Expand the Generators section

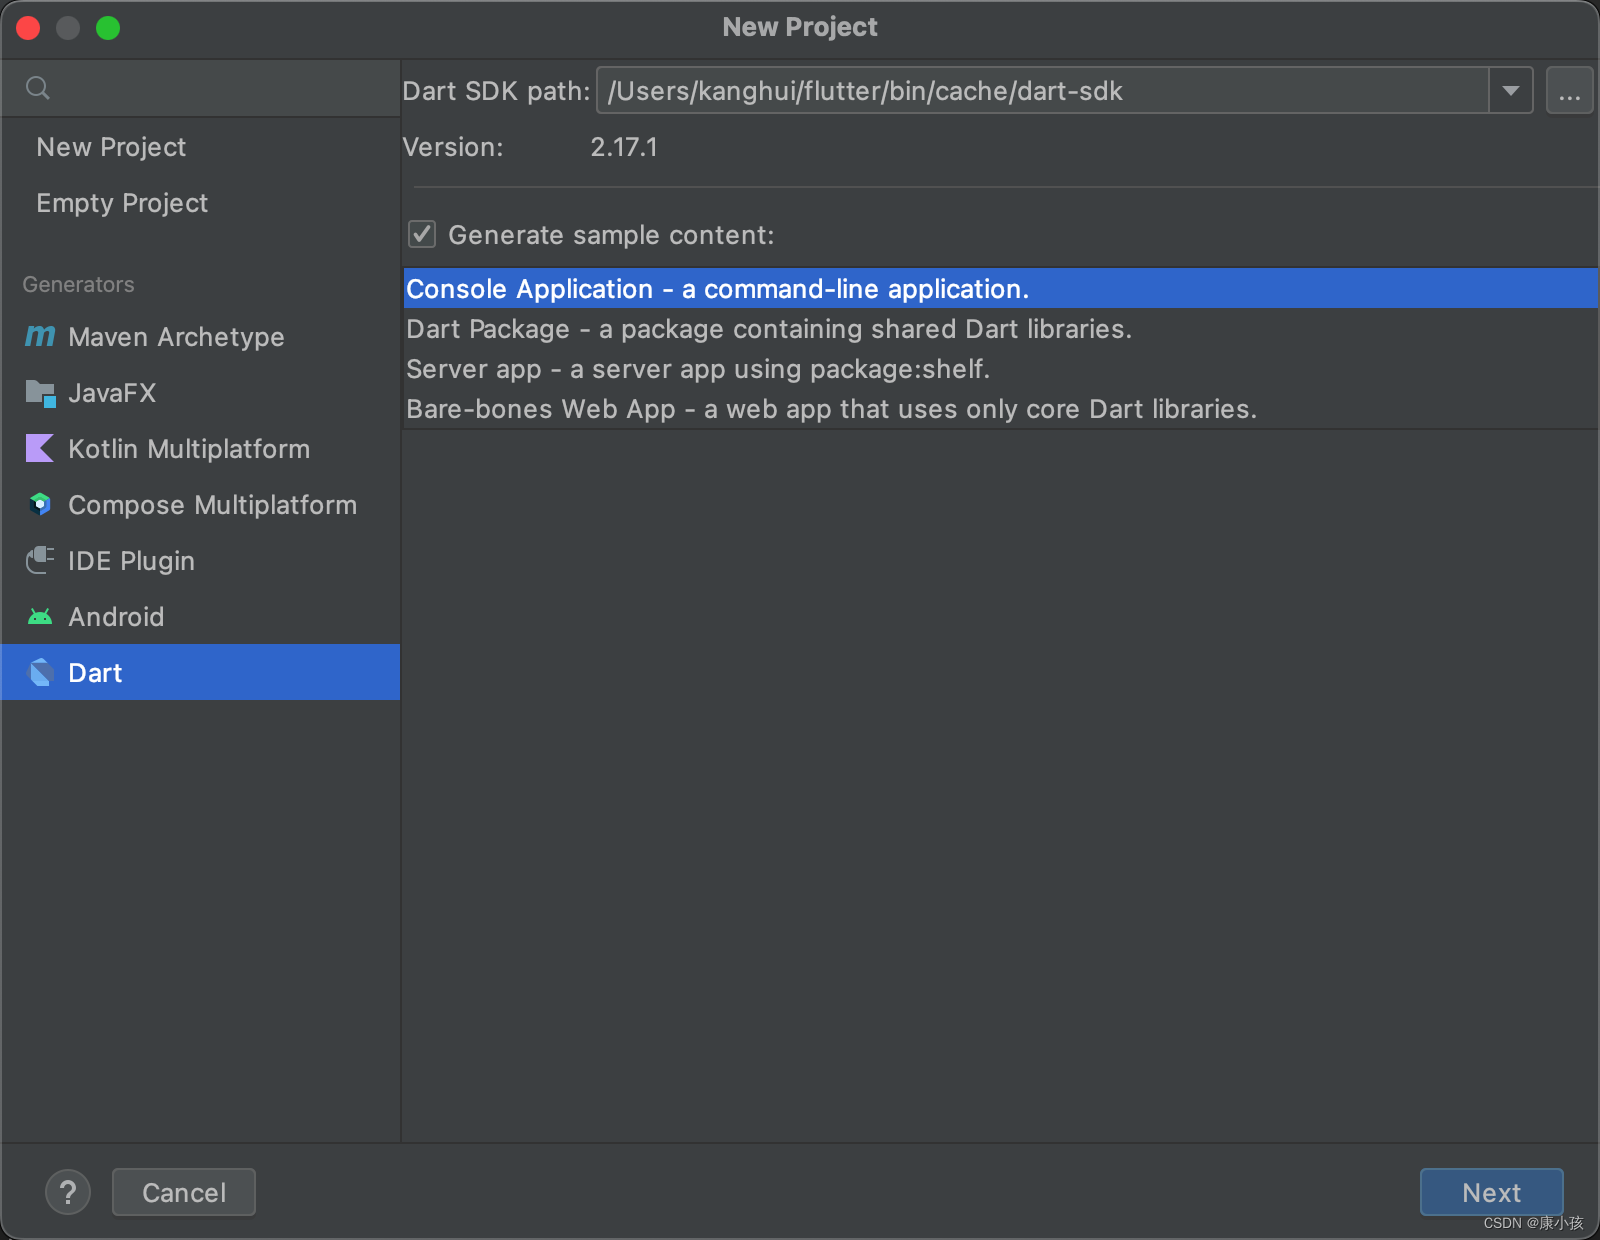[78, 284]
